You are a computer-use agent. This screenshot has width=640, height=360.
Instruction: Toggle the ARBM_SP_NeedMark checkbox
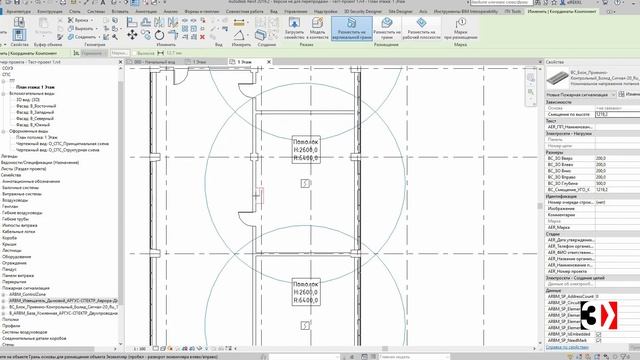pos(598,340)
